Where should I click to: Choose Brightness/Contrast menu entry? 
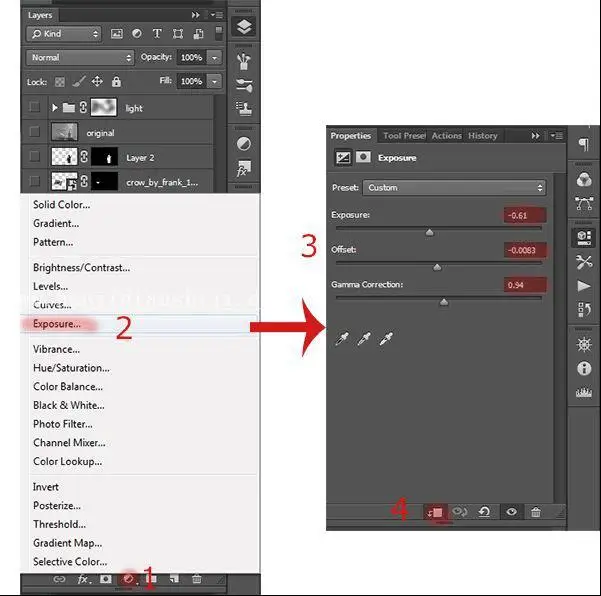point(82,268)
